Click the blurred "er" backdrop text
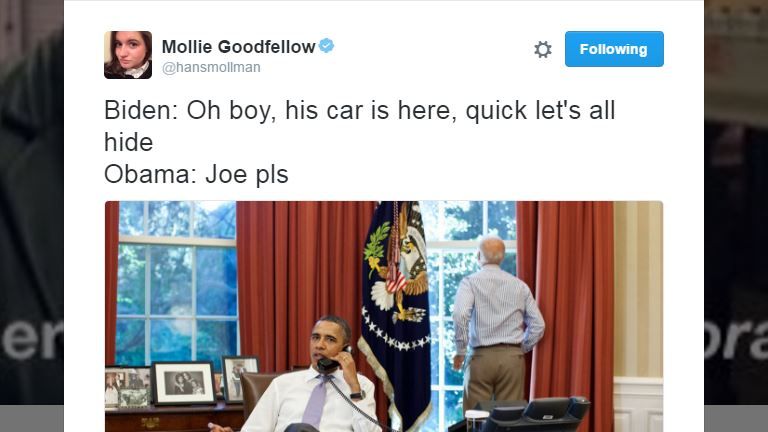This screenshot has width=768, height=432. (x=31, y=338)
